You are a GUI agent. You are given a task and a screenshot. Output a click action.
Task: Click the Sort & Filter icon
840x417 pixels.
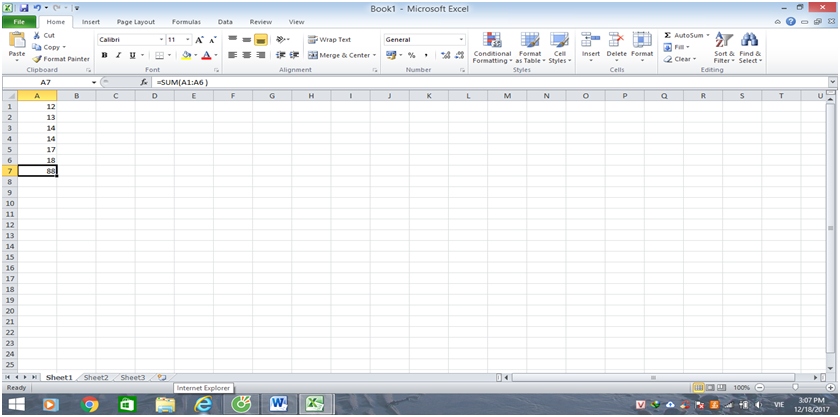(x=724, y=47)
